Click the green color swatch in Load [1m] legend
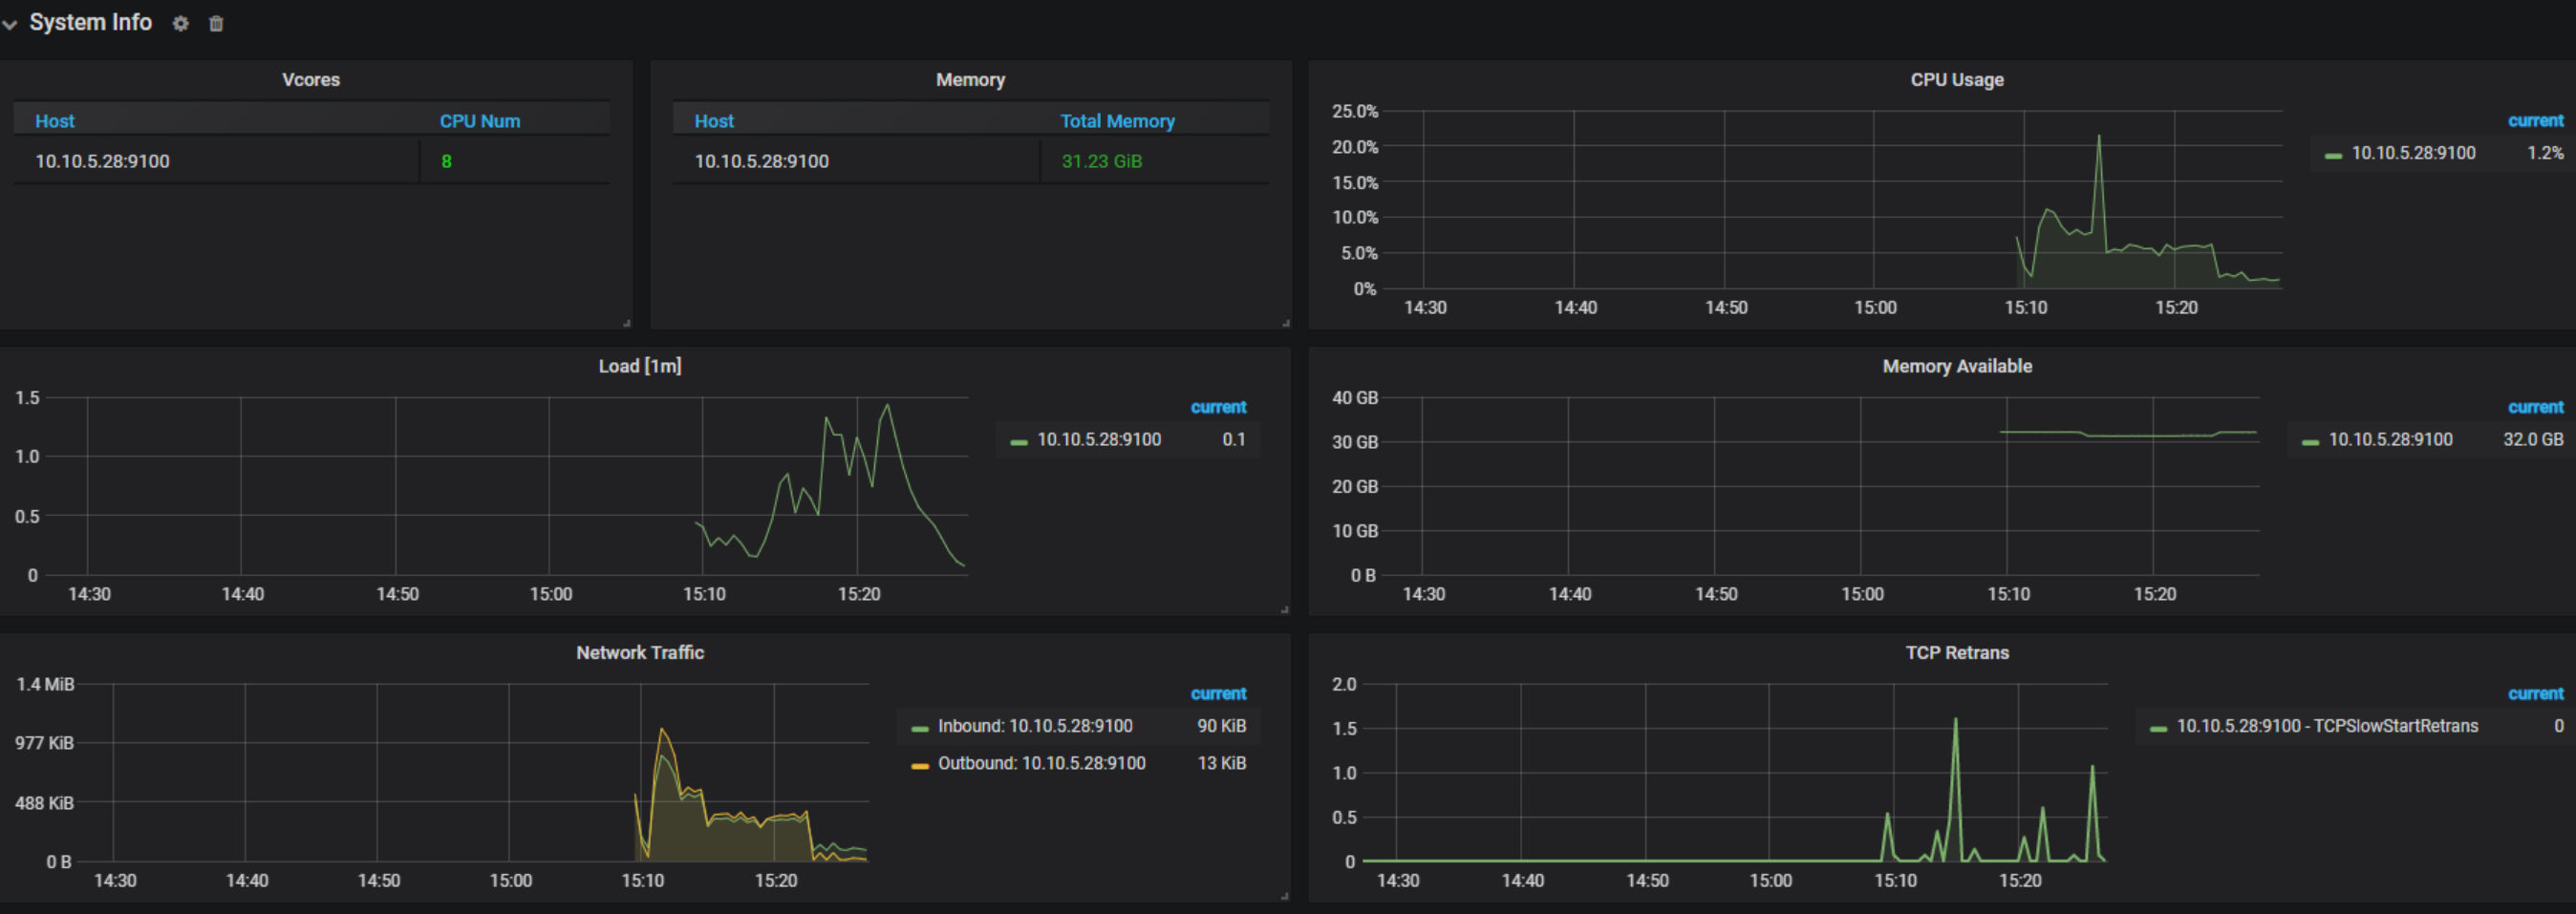Image resolution: width=2576 pixels, height=914 pixels. click(x=1019, y=441)
